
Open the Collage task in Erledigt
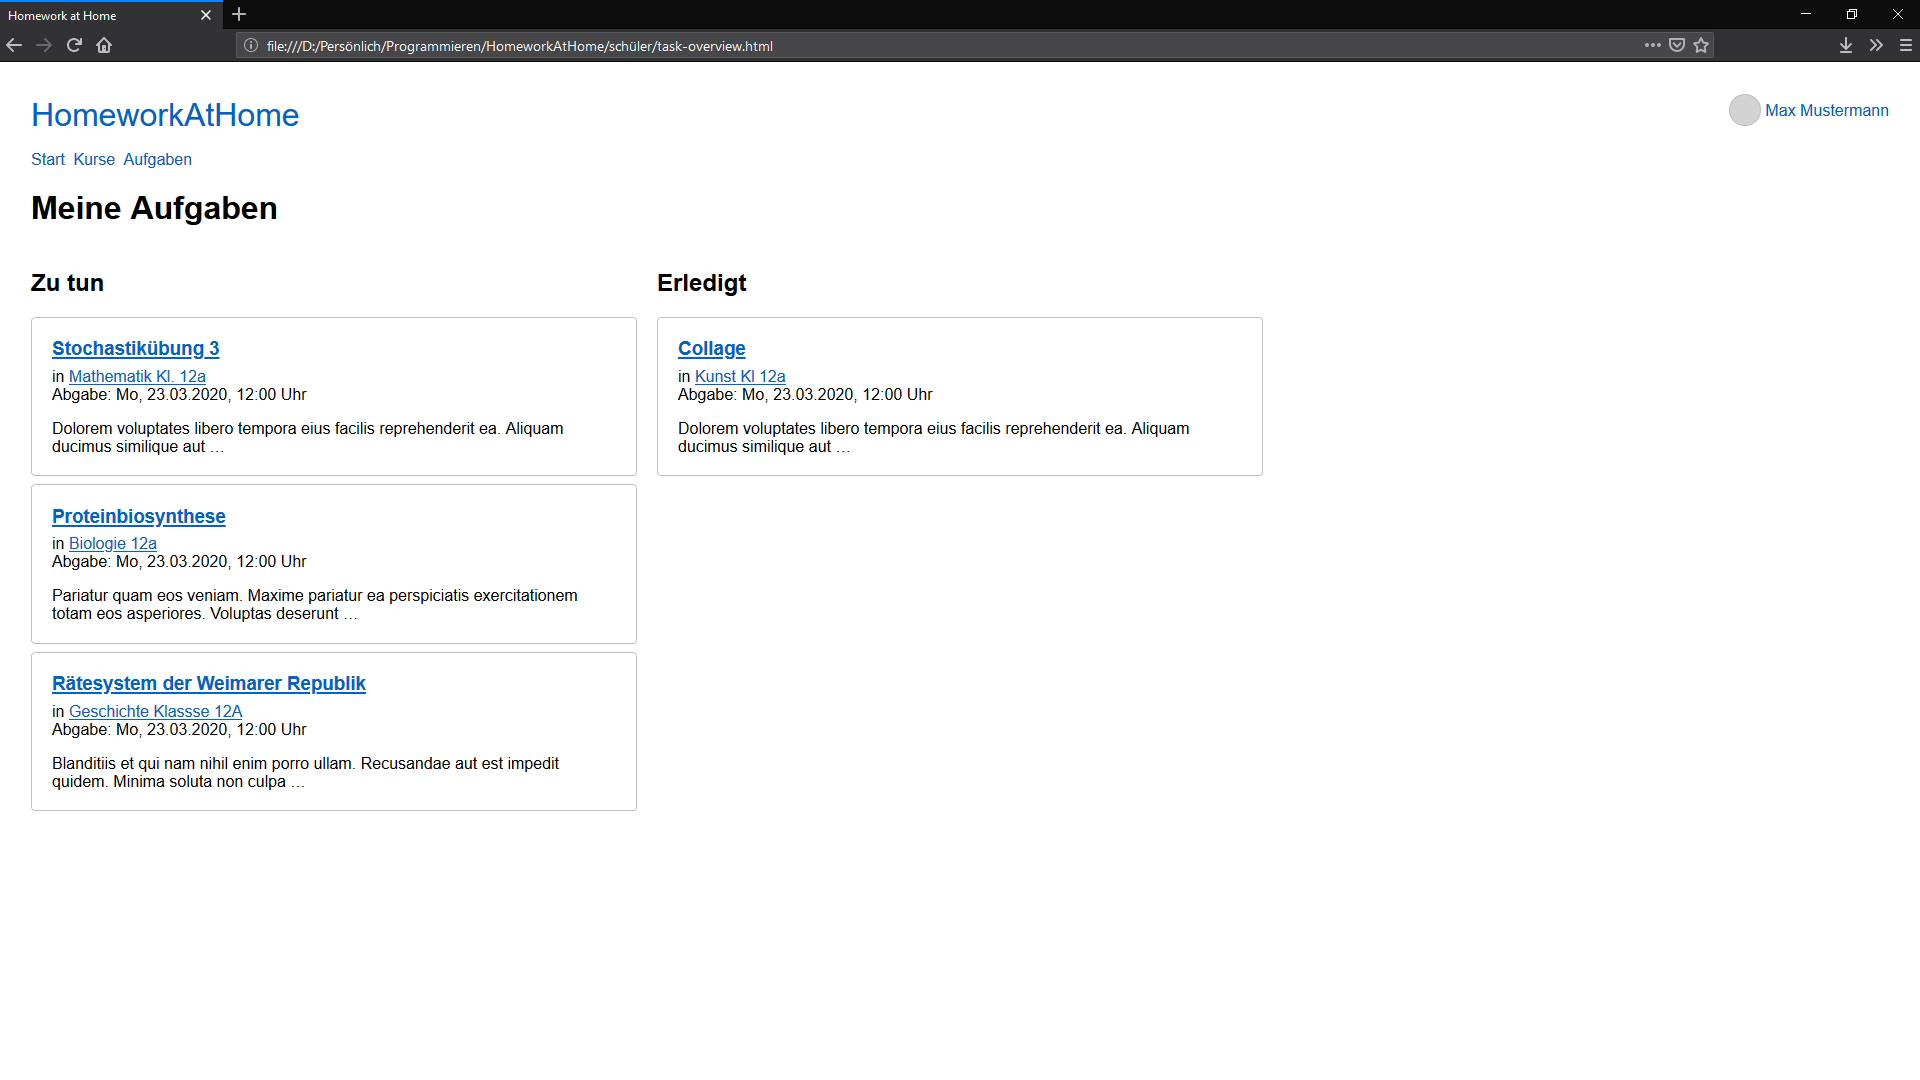tap(711, 349)
